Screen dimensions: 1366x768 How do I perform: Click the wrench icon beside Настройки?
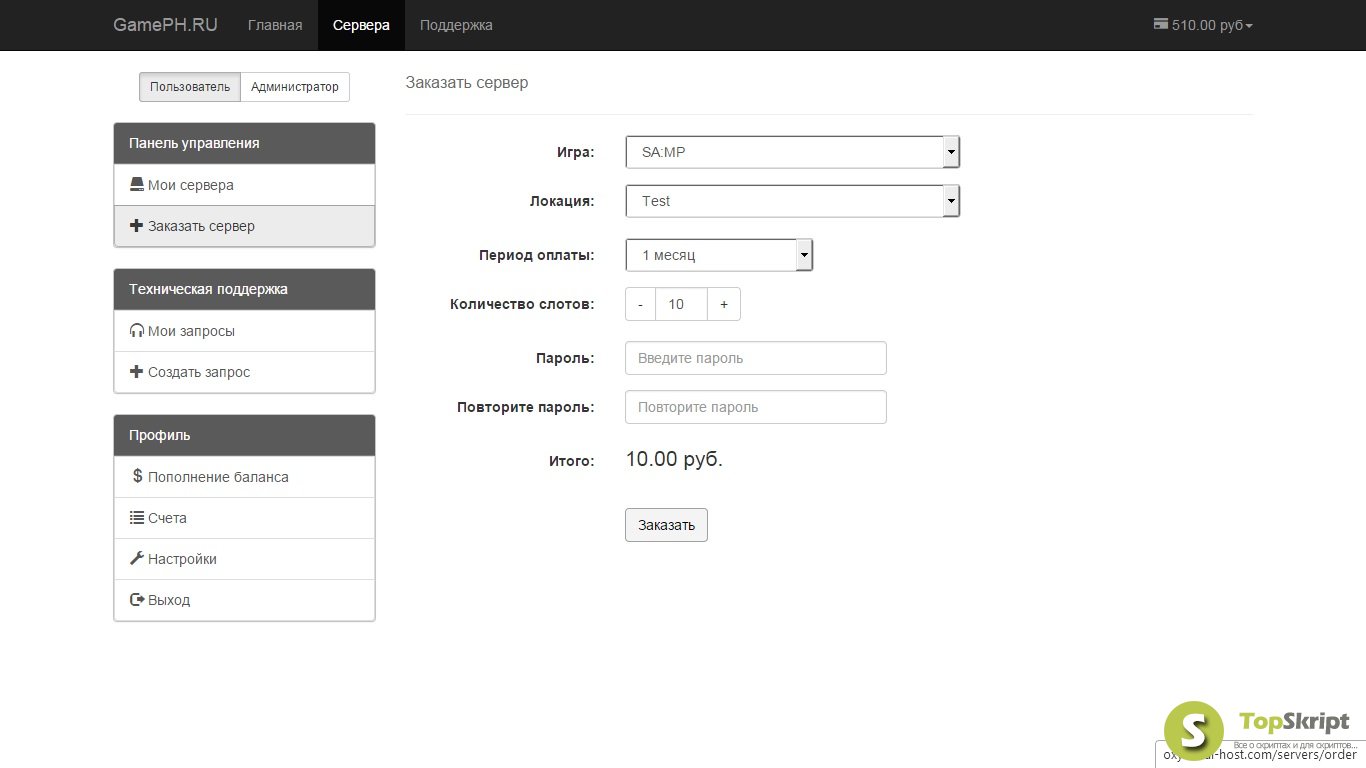point(137,559)
